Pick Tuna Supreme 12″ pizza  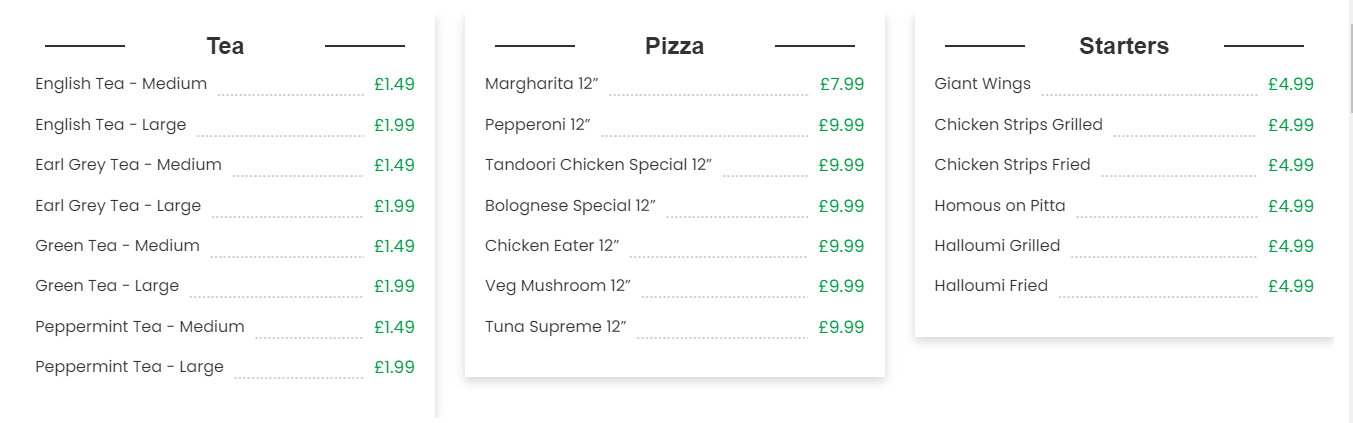pos(555,327)
